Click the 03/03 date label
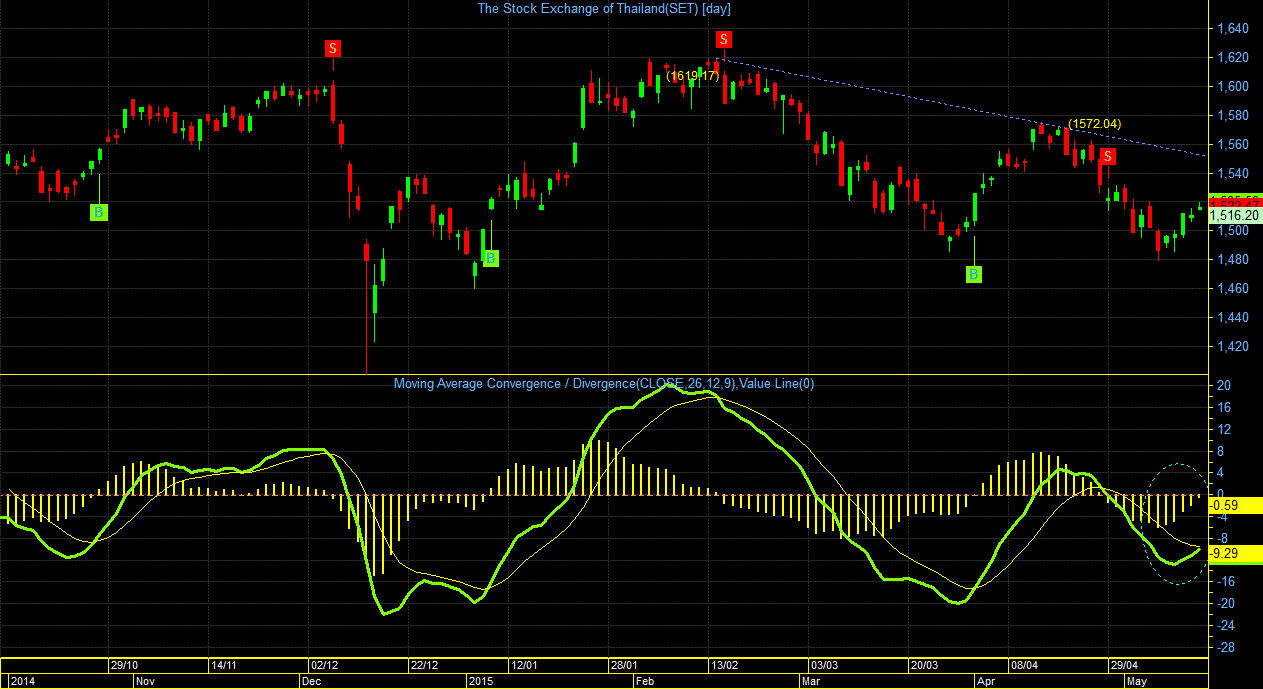 point(824,665)
